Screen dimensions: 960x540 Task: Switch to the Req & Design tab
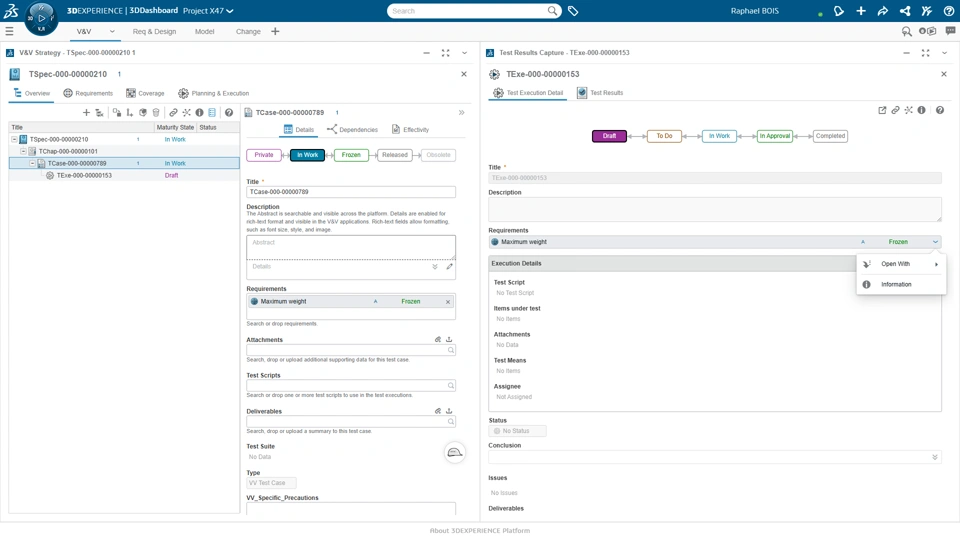click(x=154, y=31)
